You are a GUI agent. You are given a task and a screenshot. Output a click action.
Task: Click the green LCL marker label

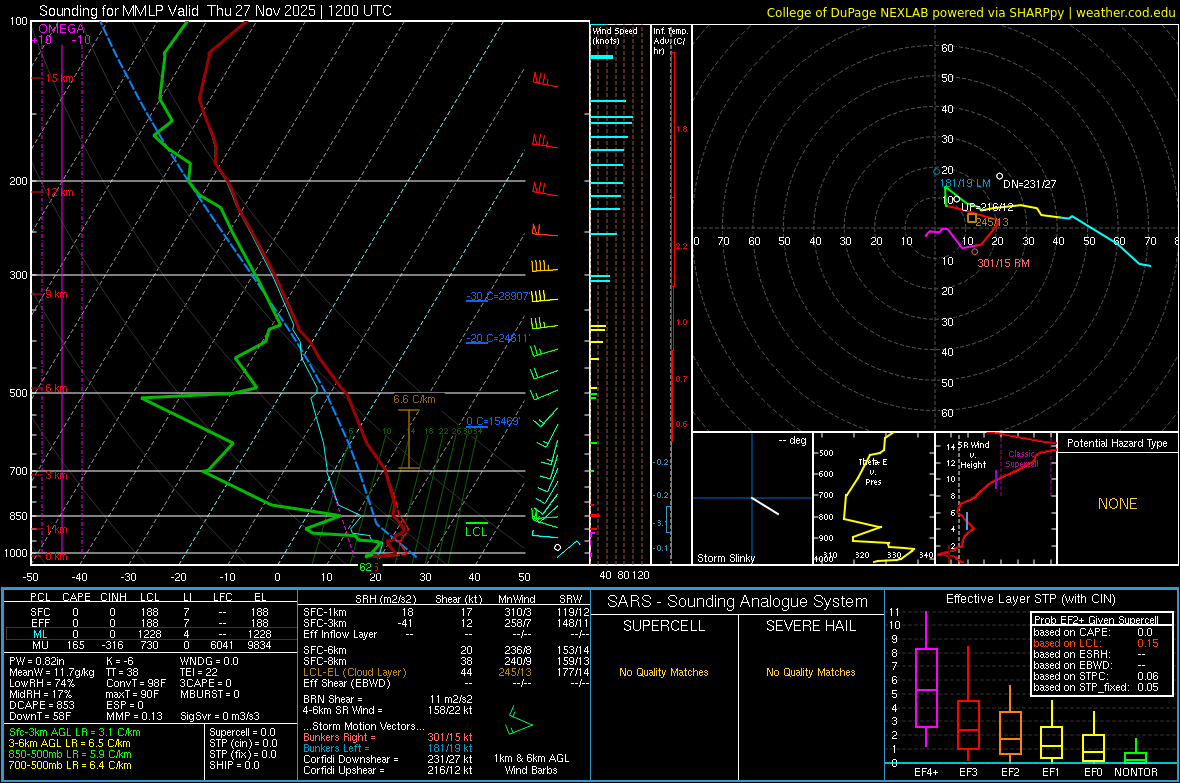click(x=476, y=532)
